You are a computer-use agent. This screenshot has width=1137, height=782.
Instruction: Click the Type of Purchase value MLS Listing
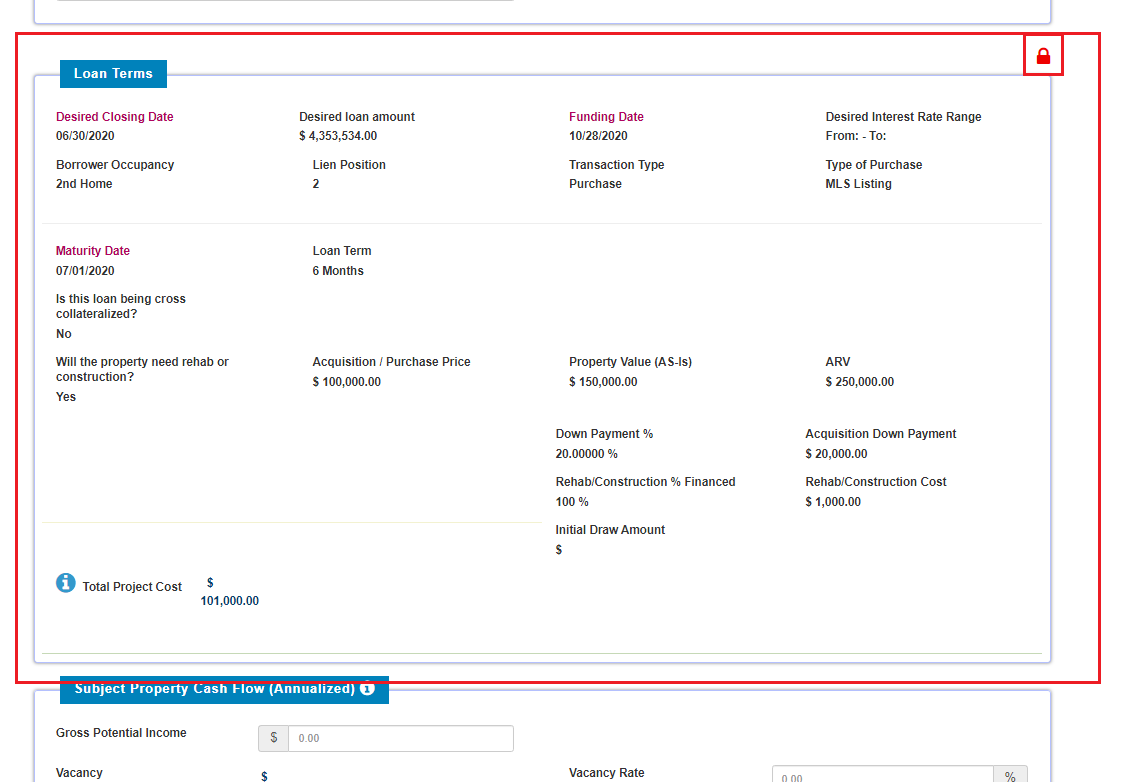[858, 184]
